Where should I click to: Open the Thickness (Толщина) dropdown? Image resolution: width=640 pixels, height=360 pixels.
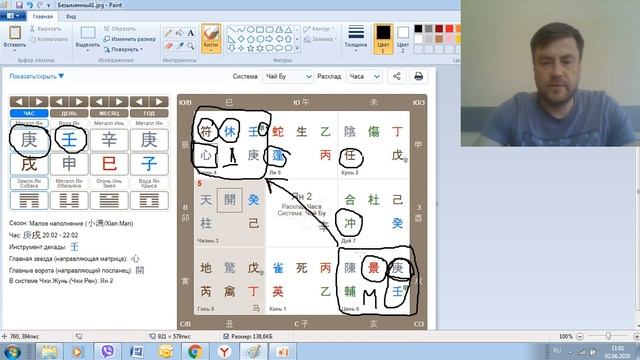pyautogui.click(x=356, y=38)
